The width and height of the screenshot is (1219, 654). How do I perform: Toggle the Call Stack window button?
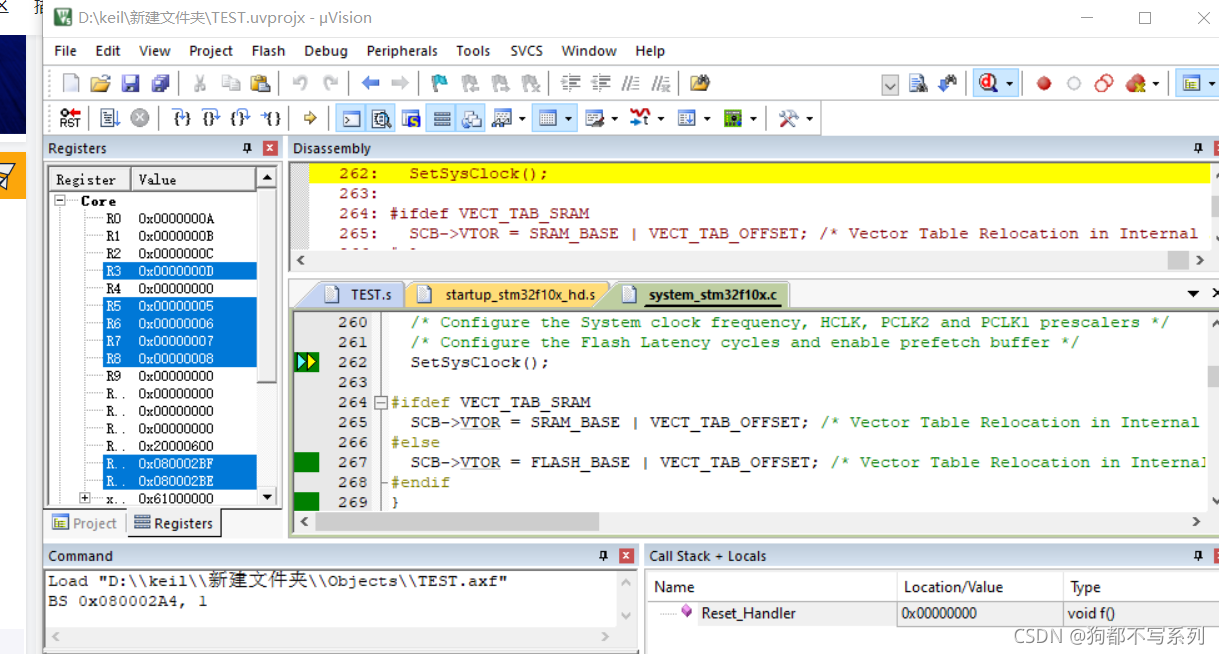click(x=472, y=118)
